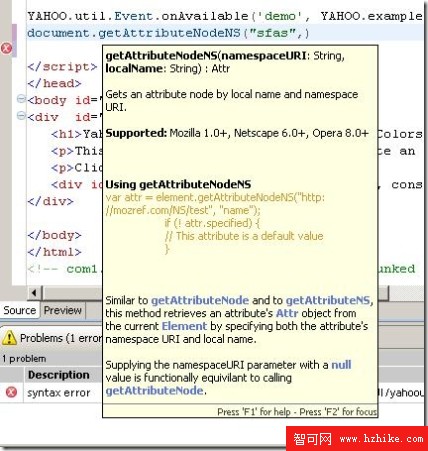Click the red error marker in the editor gutter
Screen dimensions: 428x451
click(6, 49)
